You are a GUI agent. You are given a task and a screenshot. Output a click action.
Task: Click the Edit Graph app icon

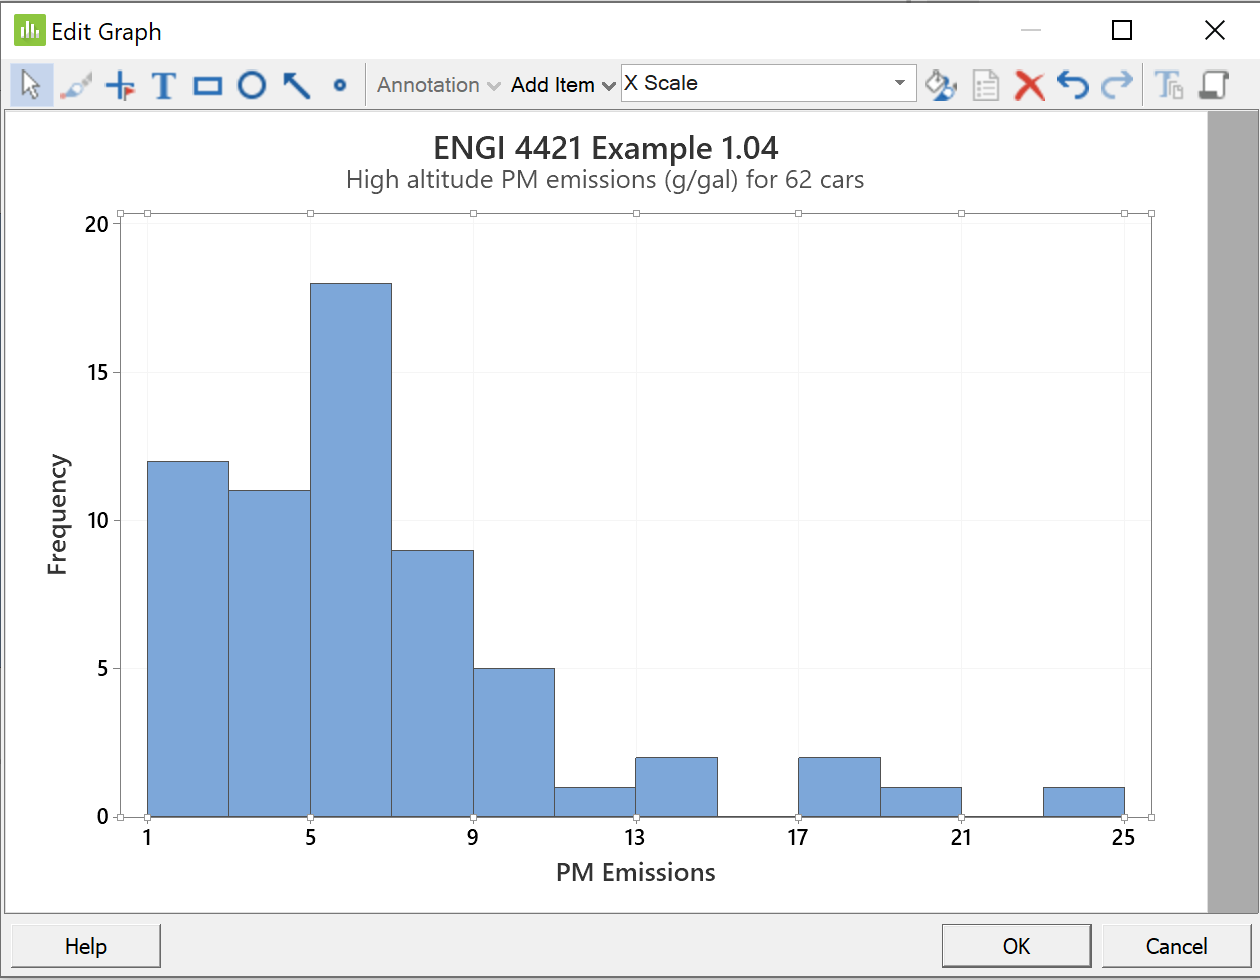29,30
